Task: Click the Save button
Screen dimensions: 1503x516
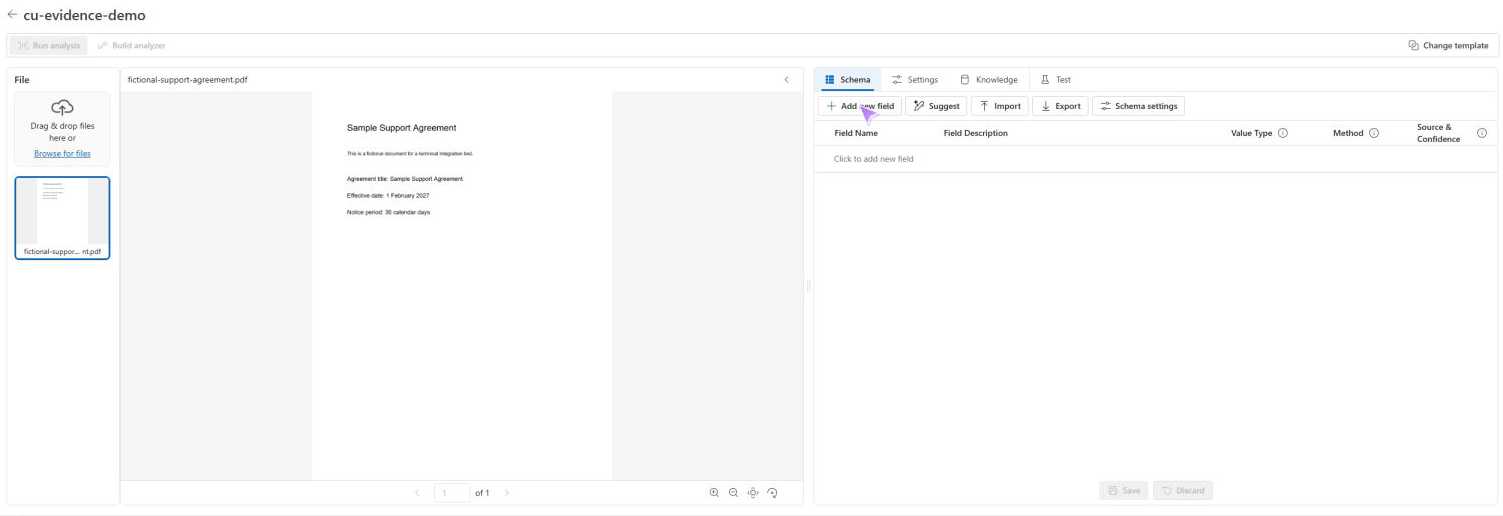Action: pos(1124,491)
